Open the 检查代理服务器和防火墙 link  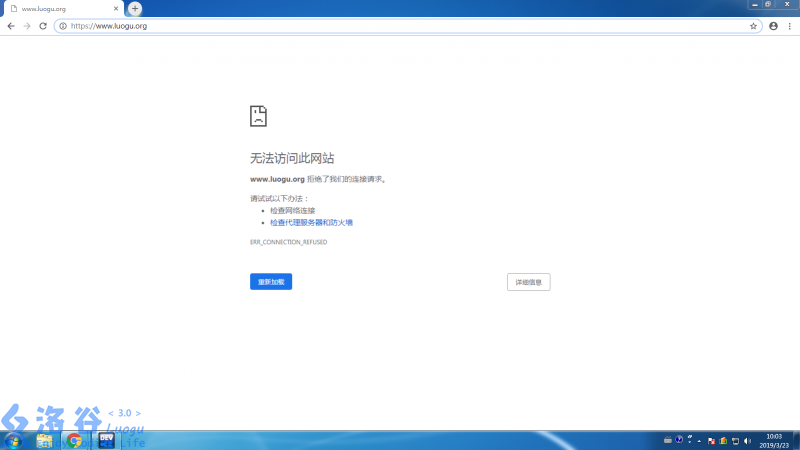pos(311,222)
